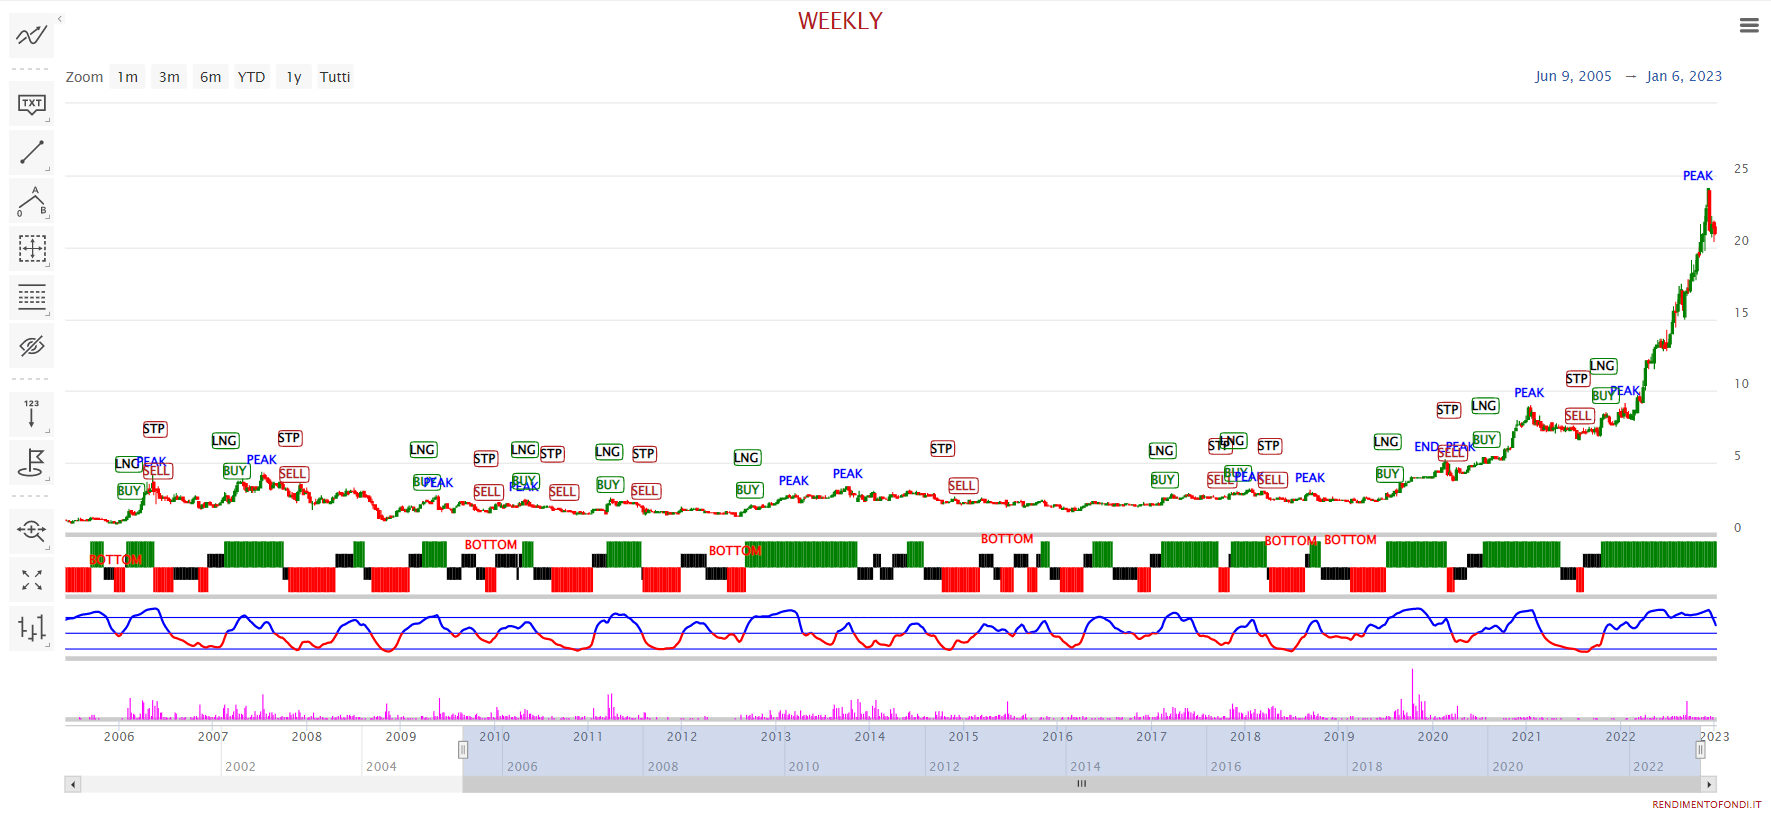The width and height of the screenshot is (1771, 813).
Task: Click the Jun 9, 2005 start date field
Action: pyautogui.click(x=1573, y=76)
